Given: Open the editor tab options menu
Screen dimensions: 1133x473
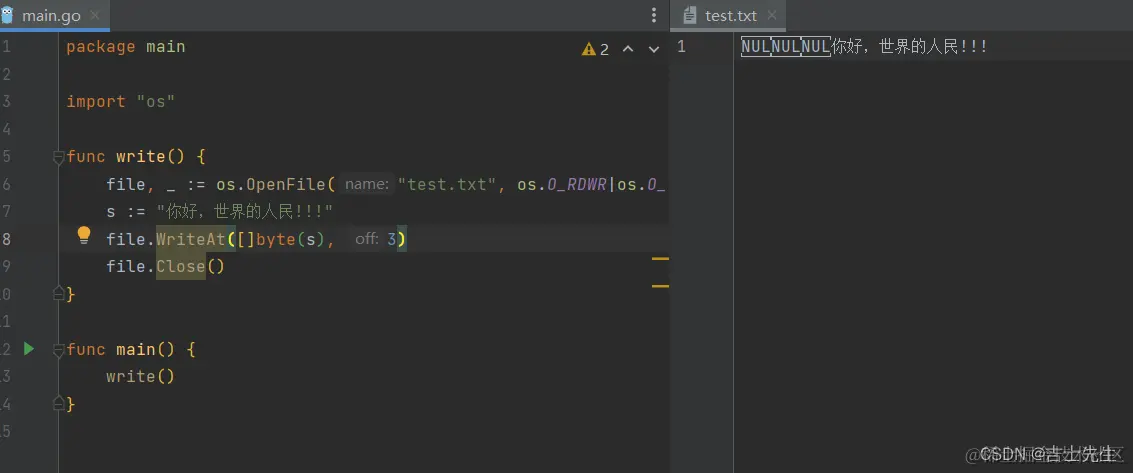Looking at the screenshot, I should click(x=654, y=15).
